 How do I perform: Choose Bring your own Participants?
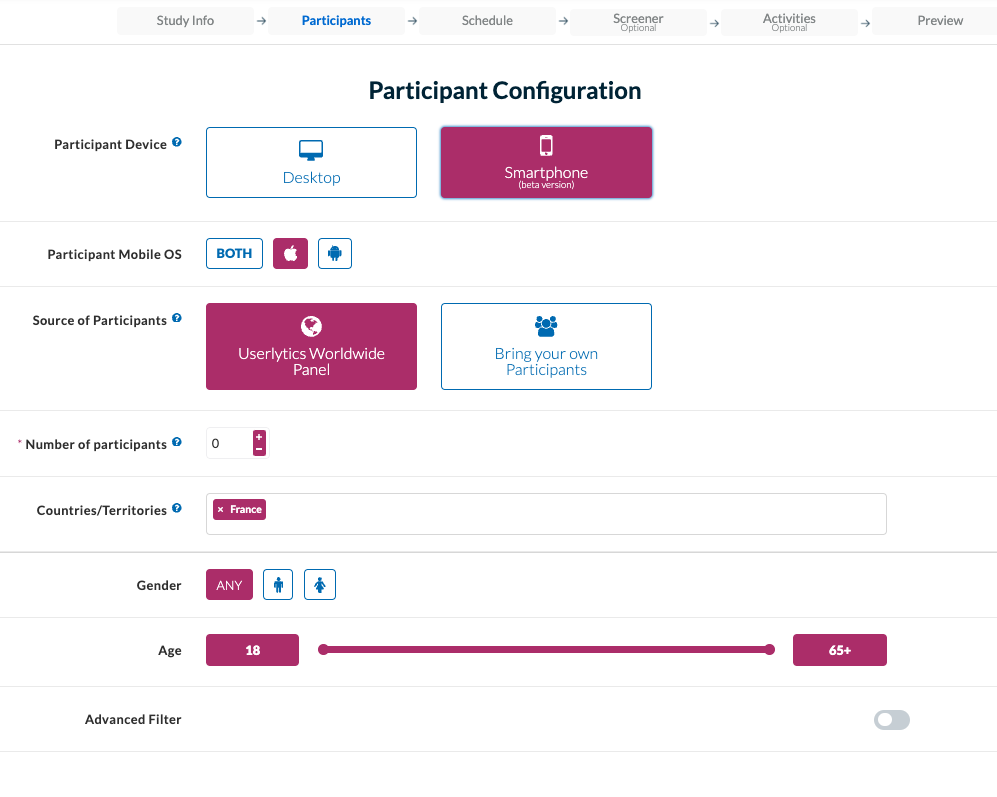(546, 361)
